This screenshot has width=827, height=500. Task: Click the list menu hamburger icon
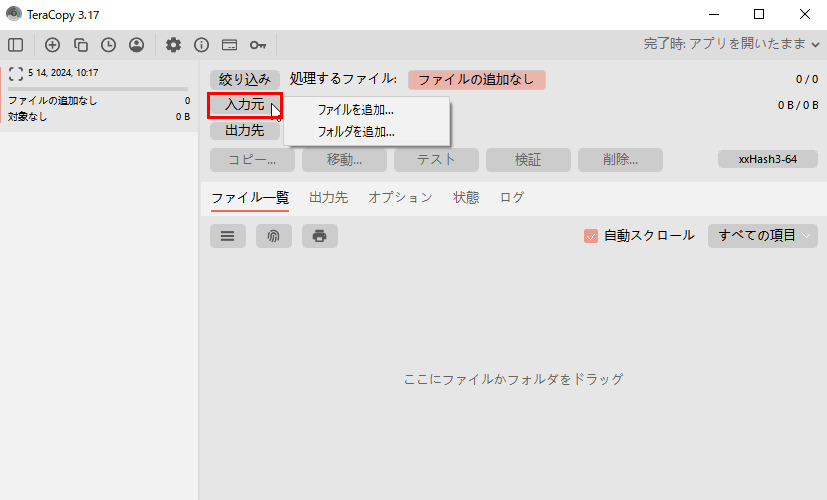click(x=228, y=236)
